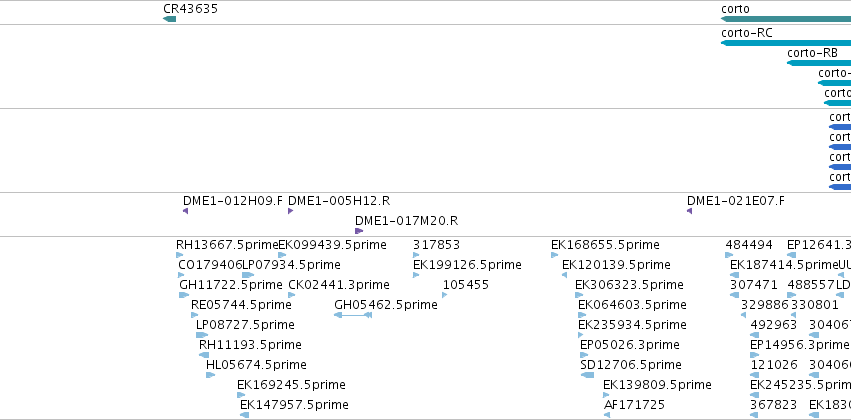Click the EK139809.5prime EST arrow
Image resolution: width=851 pixels, height=420 pixels.
tap(607, 395)
